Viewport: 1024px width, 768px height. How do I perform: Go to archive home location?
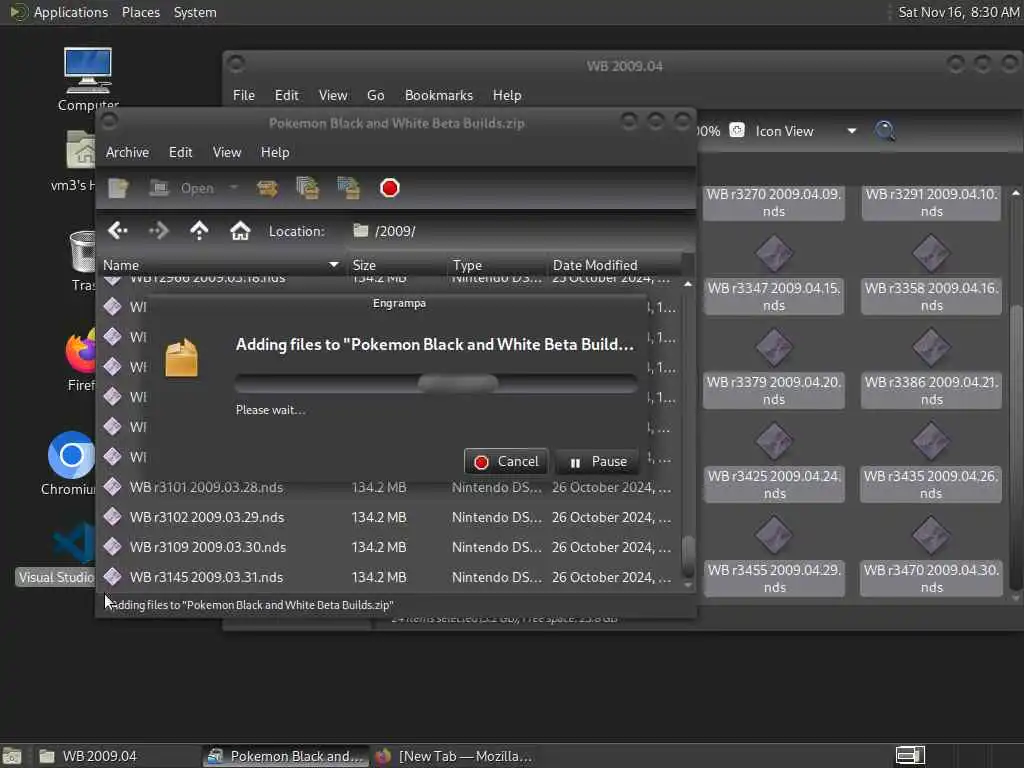coord(240,231)
